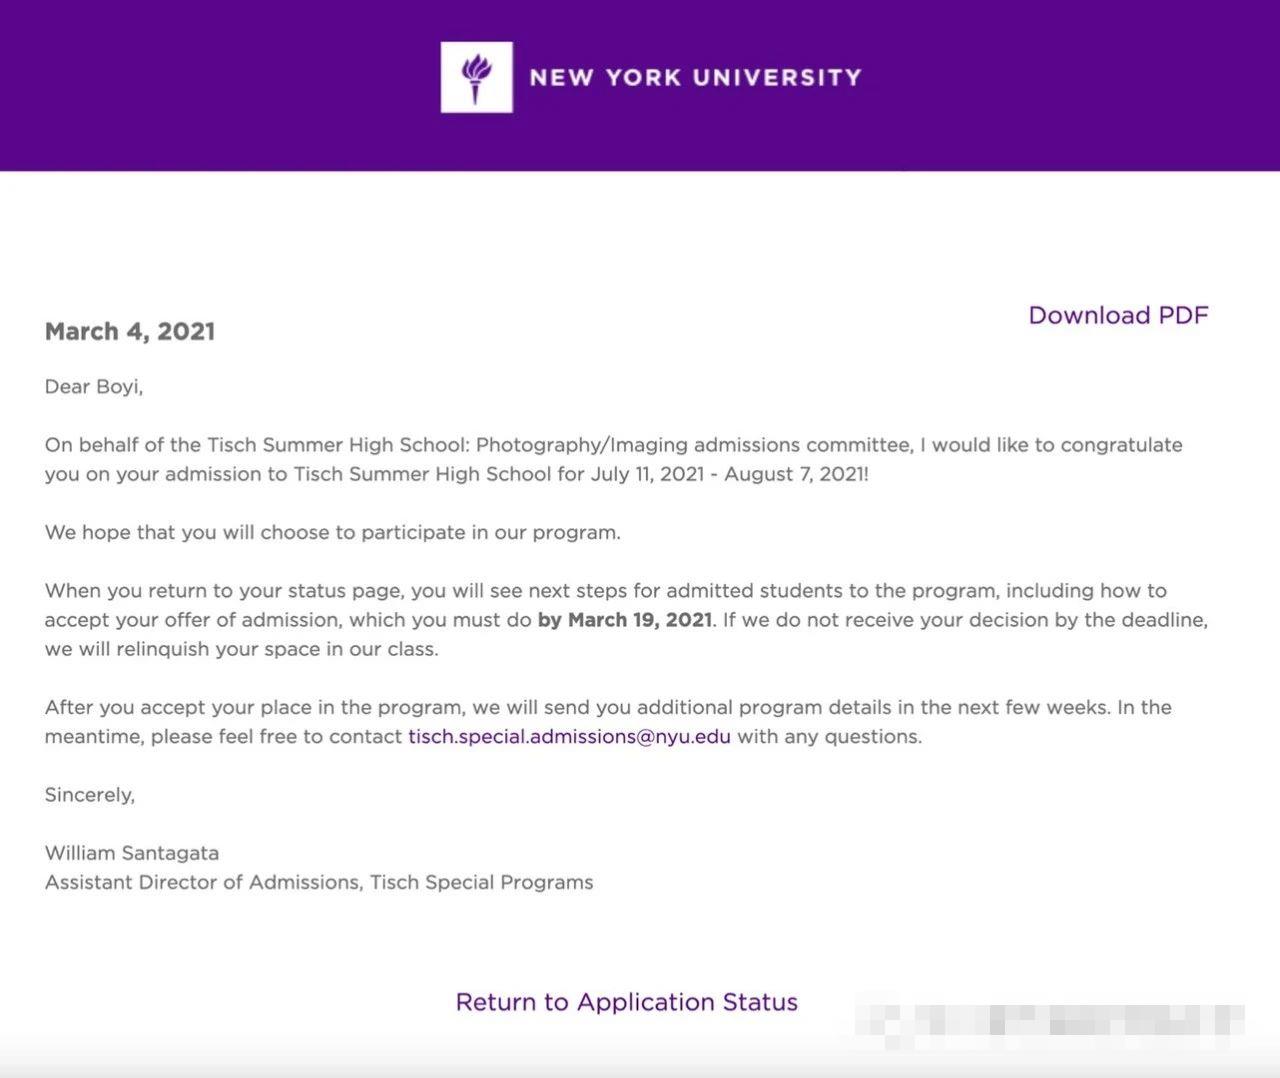Click the blurred watermark near page bottom
The width and height of the screenshot is (1280, 1078).
point(1050,1022)
